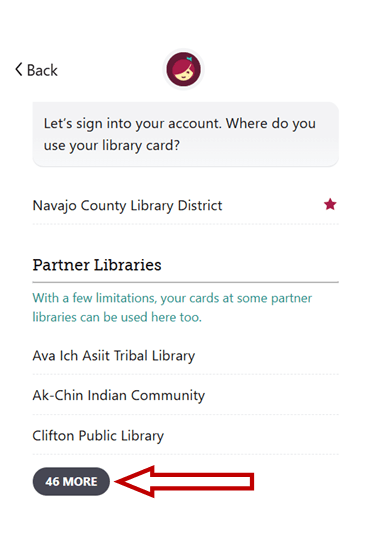The width and height of the screenshot is (365, 540).
Task: Expand the list with 46 MORE button
Action: (x=71, y=481)
